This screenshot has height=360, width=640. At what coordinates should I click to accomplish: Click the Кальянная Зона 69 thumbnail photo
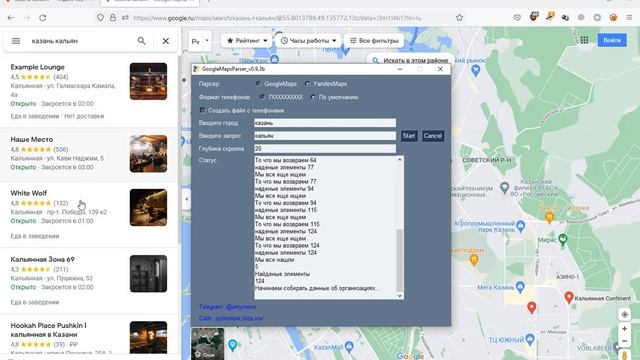(x=148, y=273)
